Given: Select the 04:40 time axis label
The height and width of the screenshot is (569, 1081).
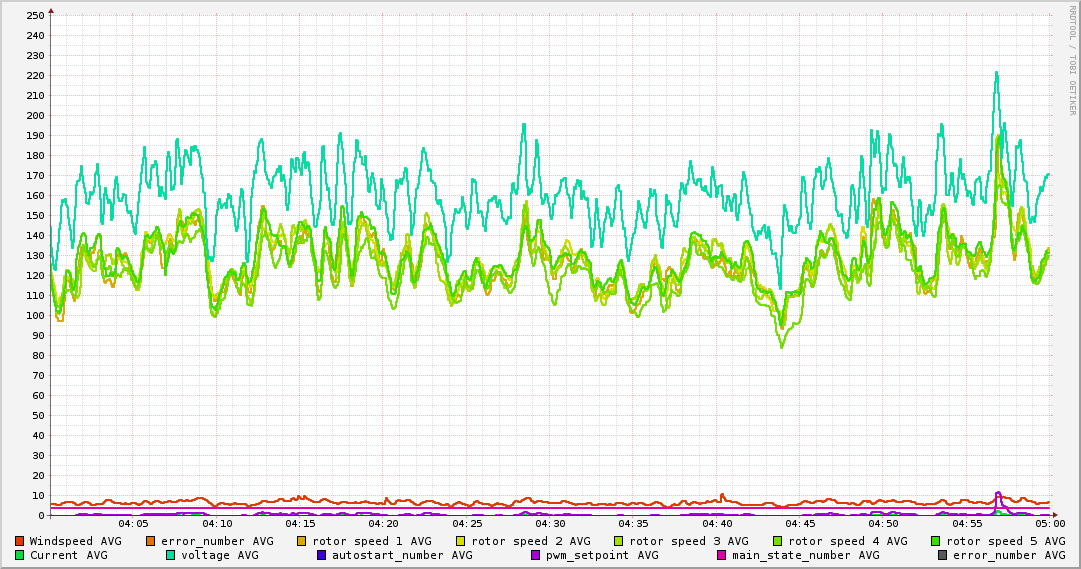Looking at the screenshot, I should point(717,524).
